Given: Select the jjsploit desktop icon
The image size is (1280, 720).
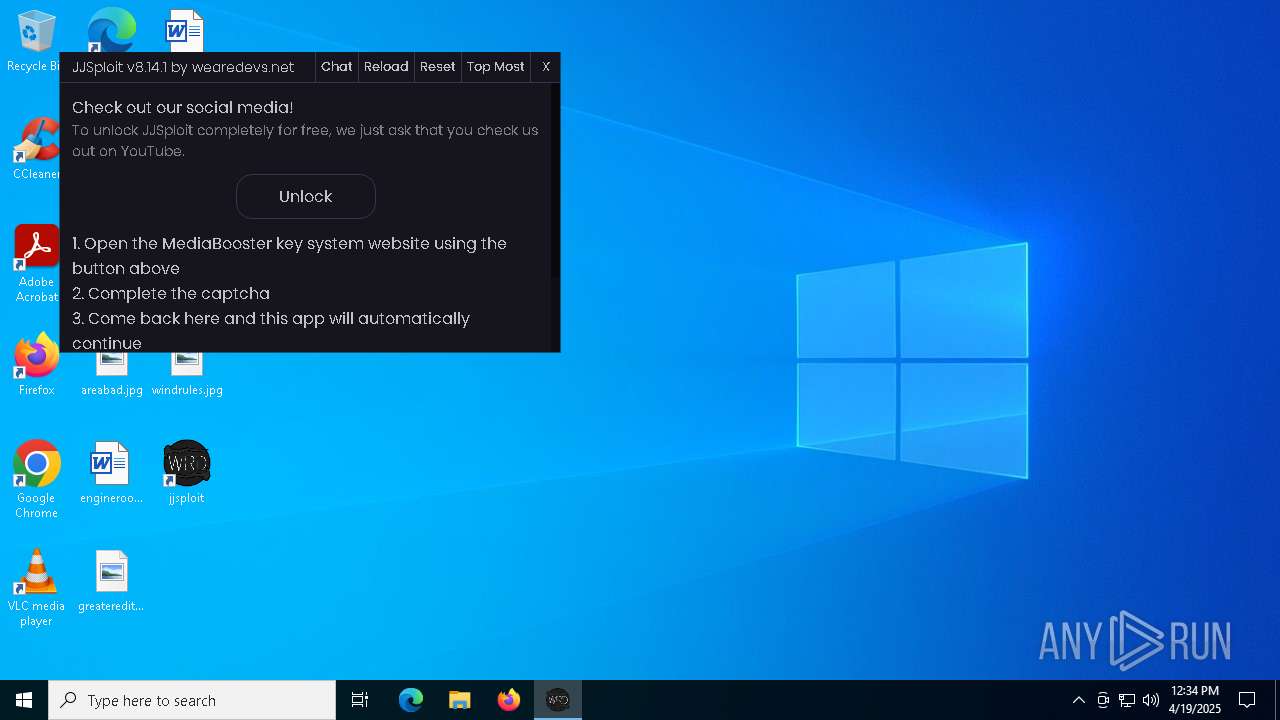Looking at the screenshot, I should coord(187,473).
